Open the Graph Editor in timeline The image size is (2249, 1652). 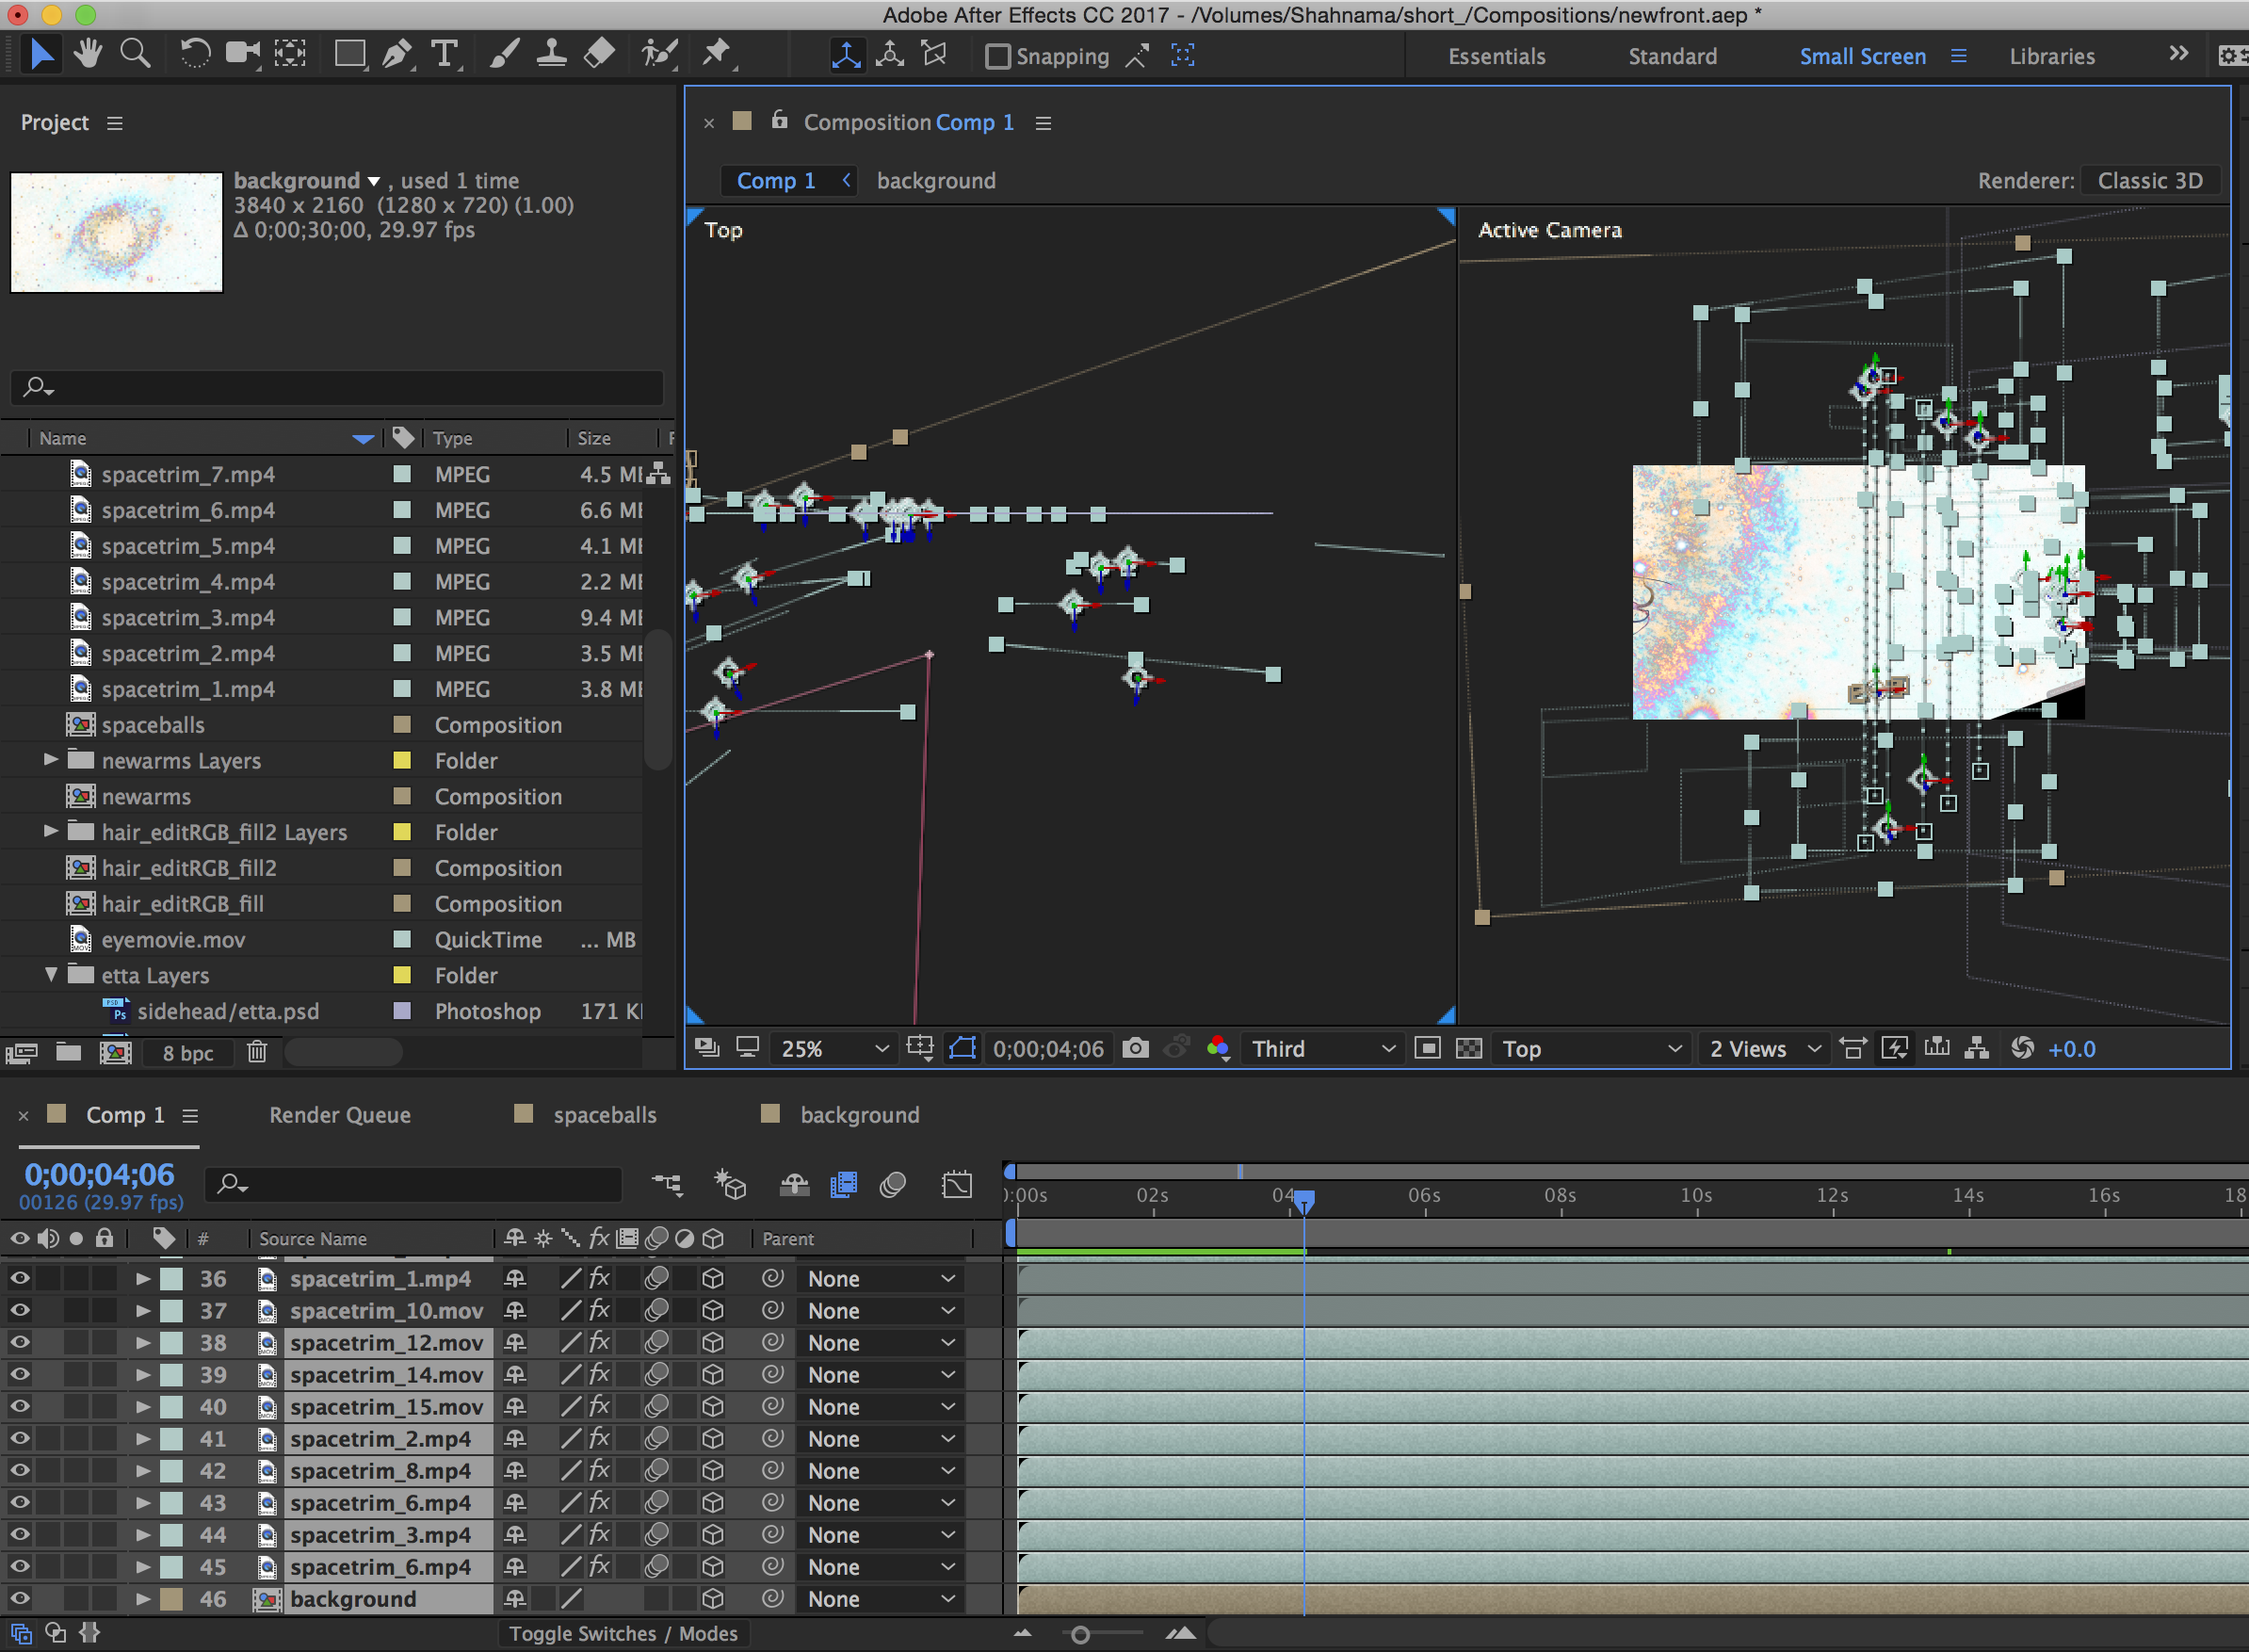[x=957, y=1185]
